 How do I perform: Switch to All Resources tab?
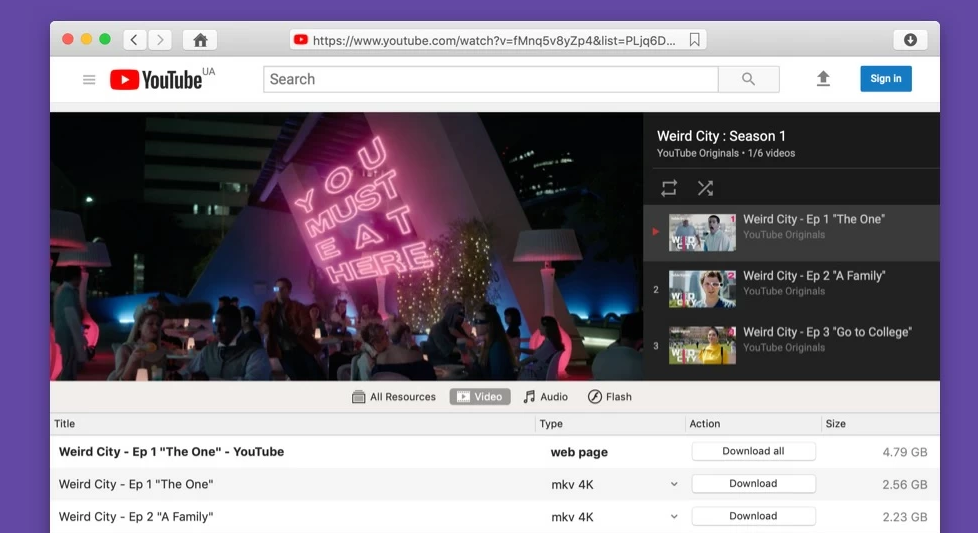[394, 396]
